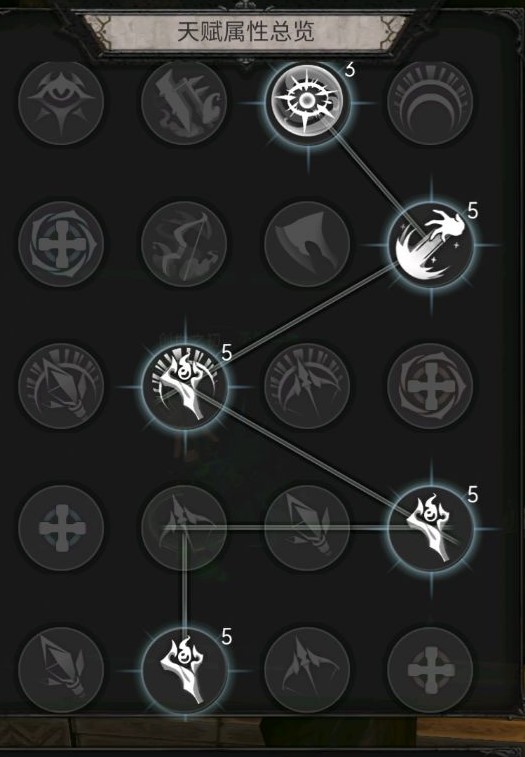
Task: Select the dimmed crescent moon with rays talent
Action: click(430, 102)
